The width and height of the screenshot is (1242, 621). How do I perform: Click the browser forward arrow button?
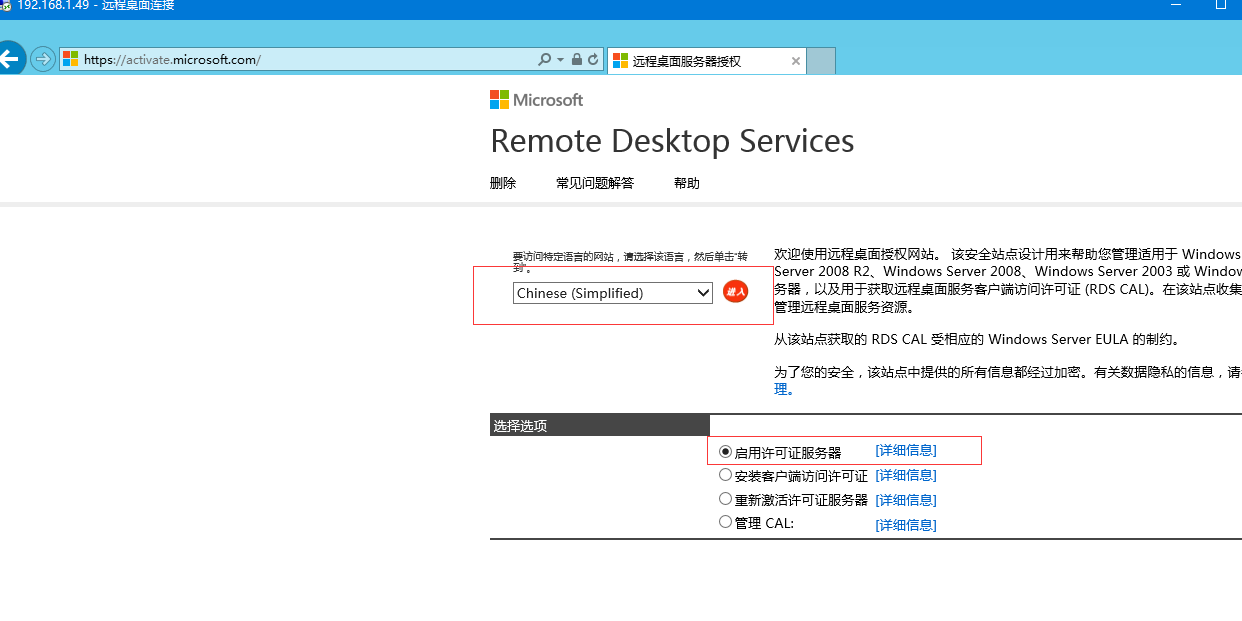(x=42, y=59)
